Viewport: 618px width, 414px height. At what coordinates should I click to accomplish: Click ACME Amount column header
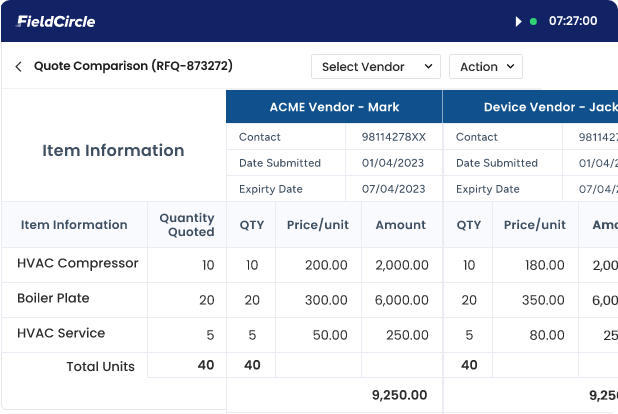(400, 225)
